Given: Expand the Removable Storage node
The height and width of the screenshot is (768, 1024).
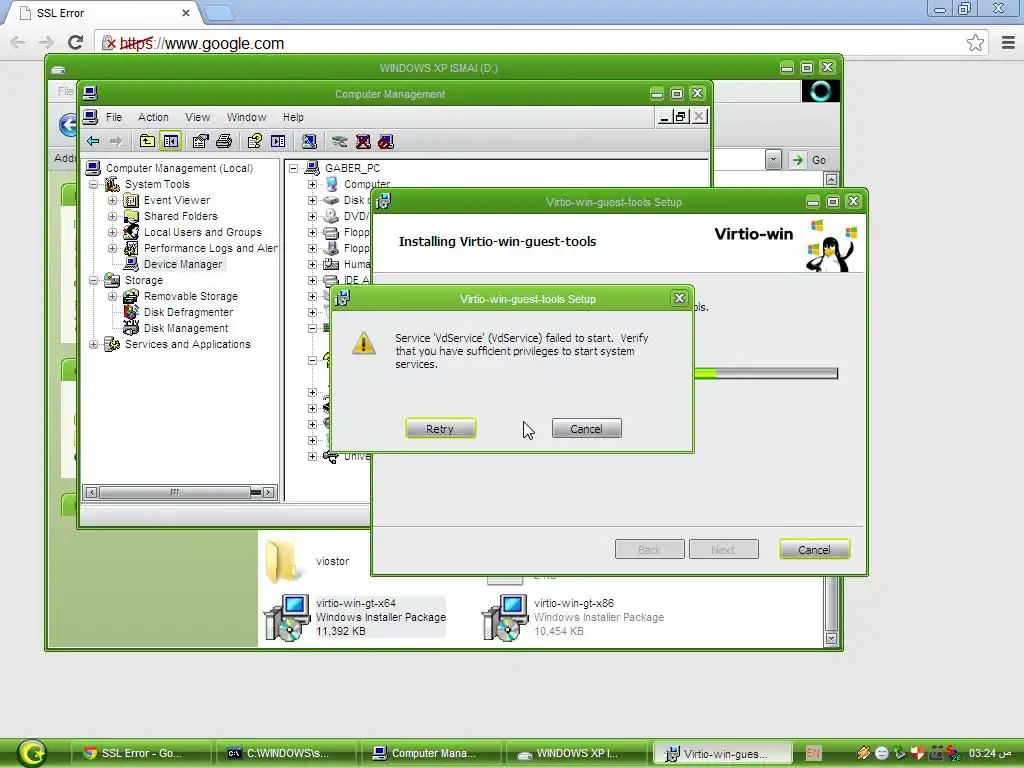Looking at the screenshot, I should click(x=112, y=296).
